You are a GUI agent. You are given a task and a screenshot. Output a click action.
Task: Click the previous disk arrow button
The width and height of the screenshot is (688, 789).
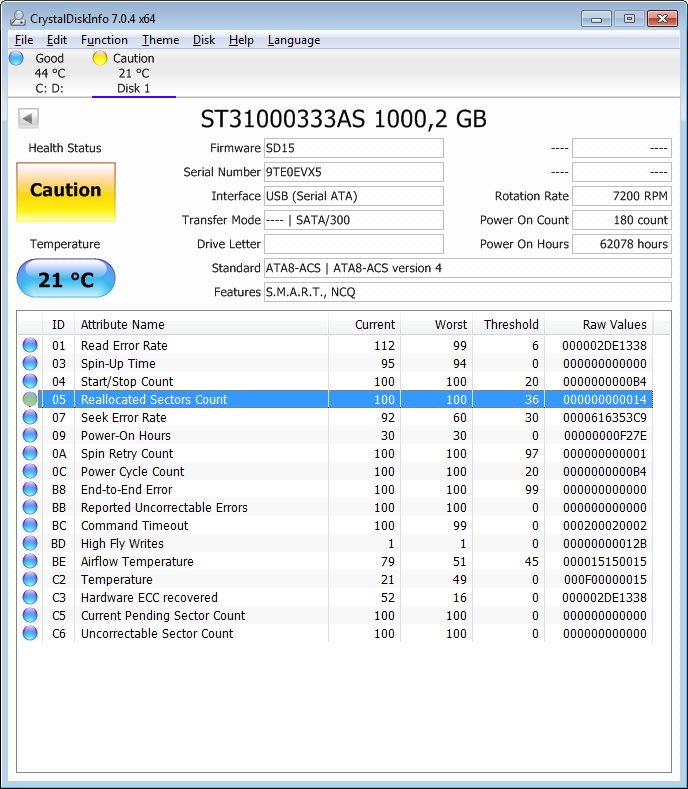pyautogui.click(x=28, y=119)
